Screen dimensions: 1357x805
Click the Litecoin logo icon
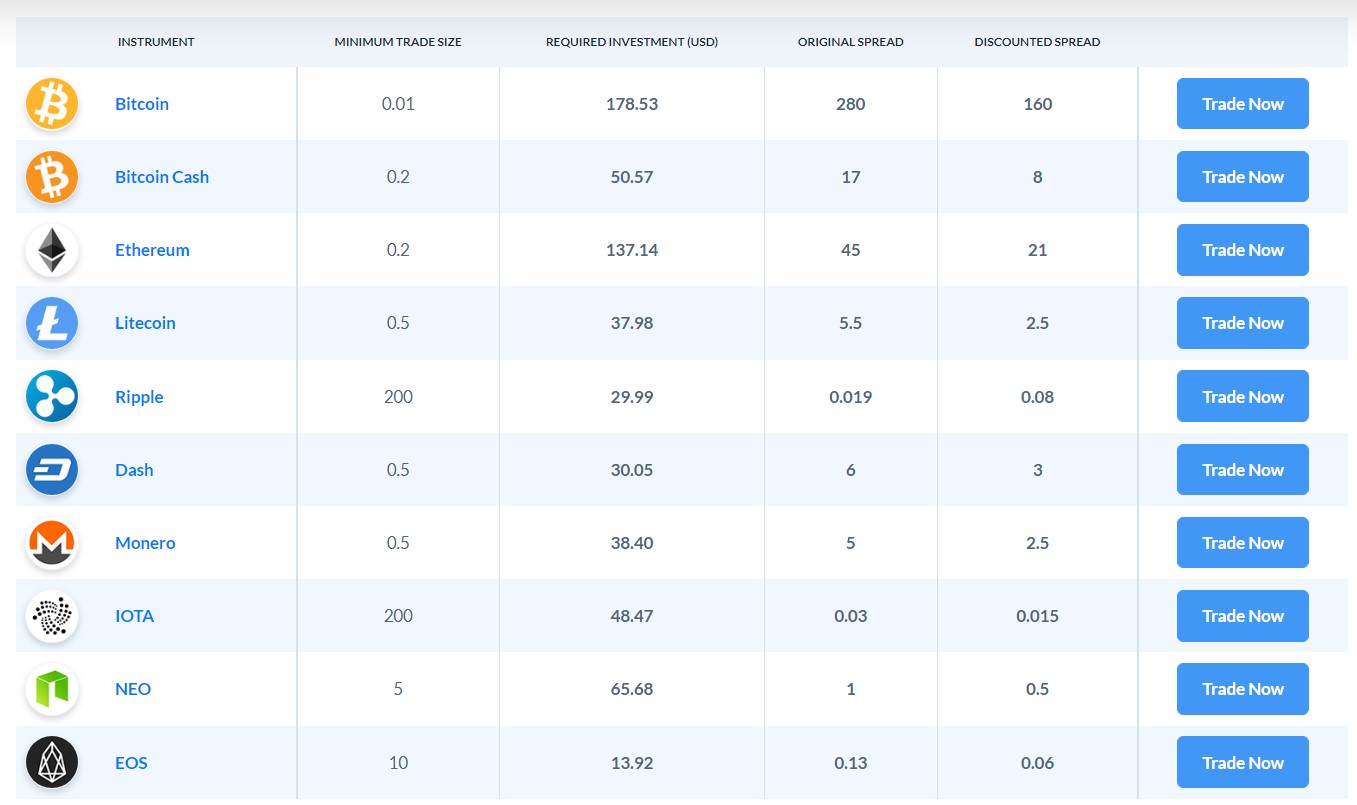pyautogui.click(x=52, y=323)
